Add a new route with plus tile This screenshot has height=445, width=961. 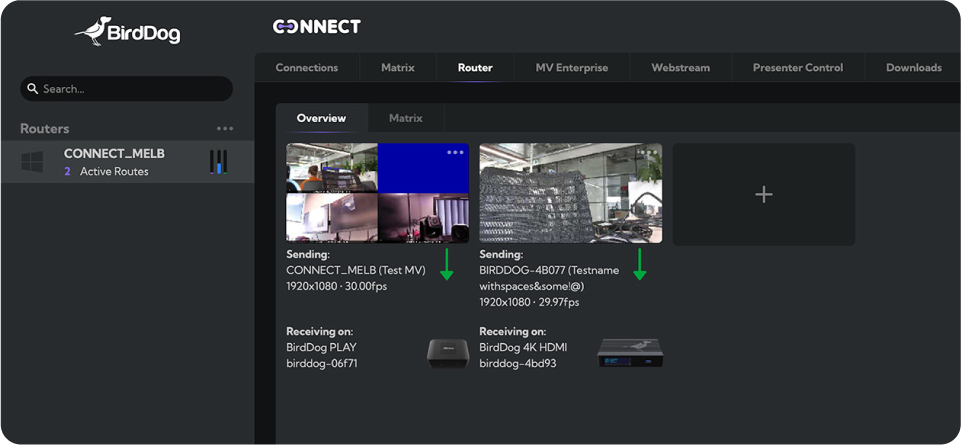(x=763, y=194)
